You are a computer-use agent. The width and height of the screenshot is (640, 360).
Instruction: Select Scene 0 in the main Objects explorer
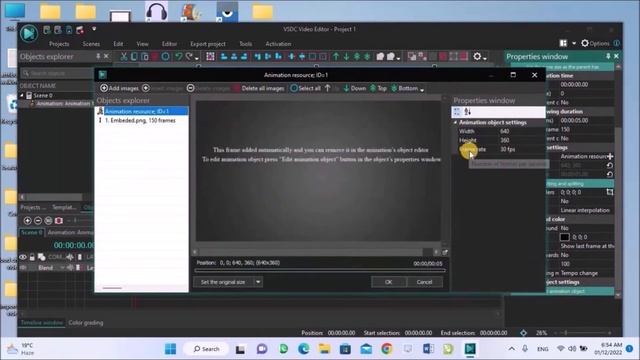pyautogui.click(x=43, y=95)
